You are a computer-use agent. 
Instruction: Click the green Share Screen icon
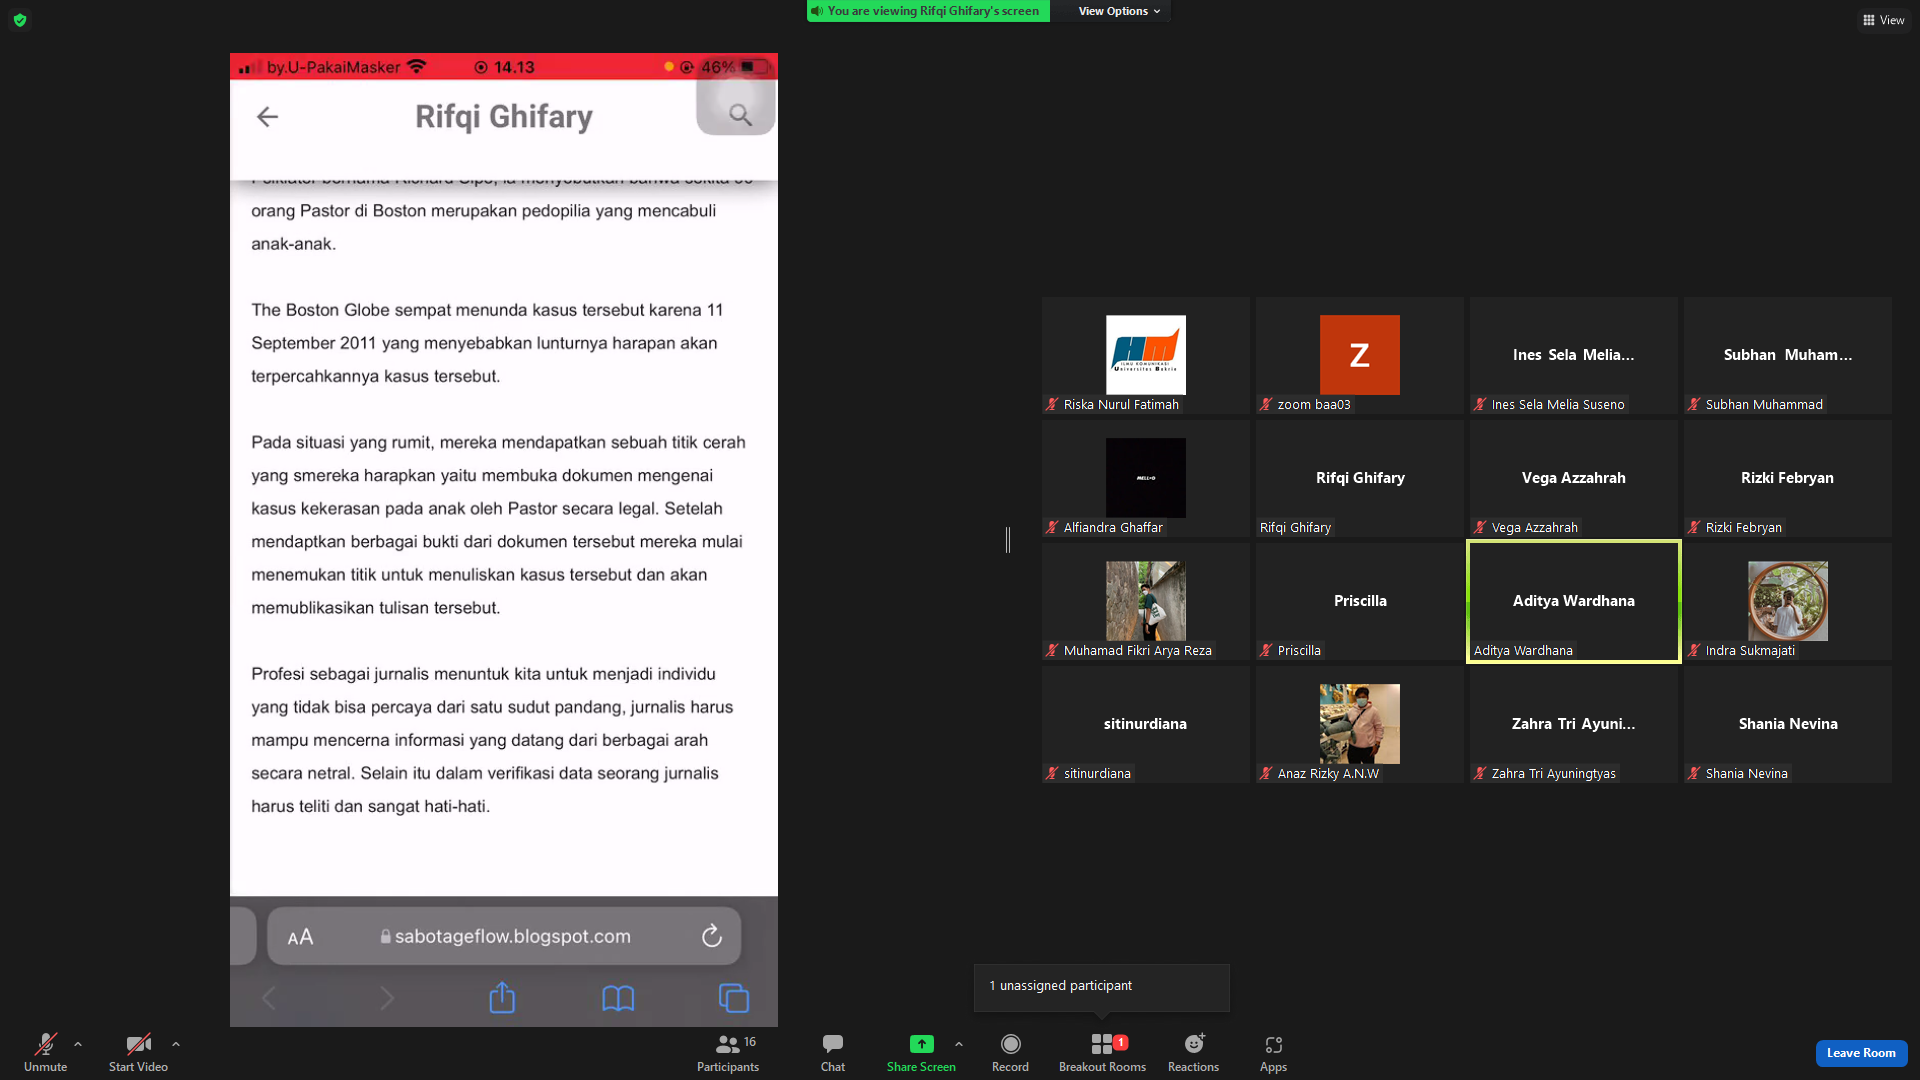pos(921,1044)
